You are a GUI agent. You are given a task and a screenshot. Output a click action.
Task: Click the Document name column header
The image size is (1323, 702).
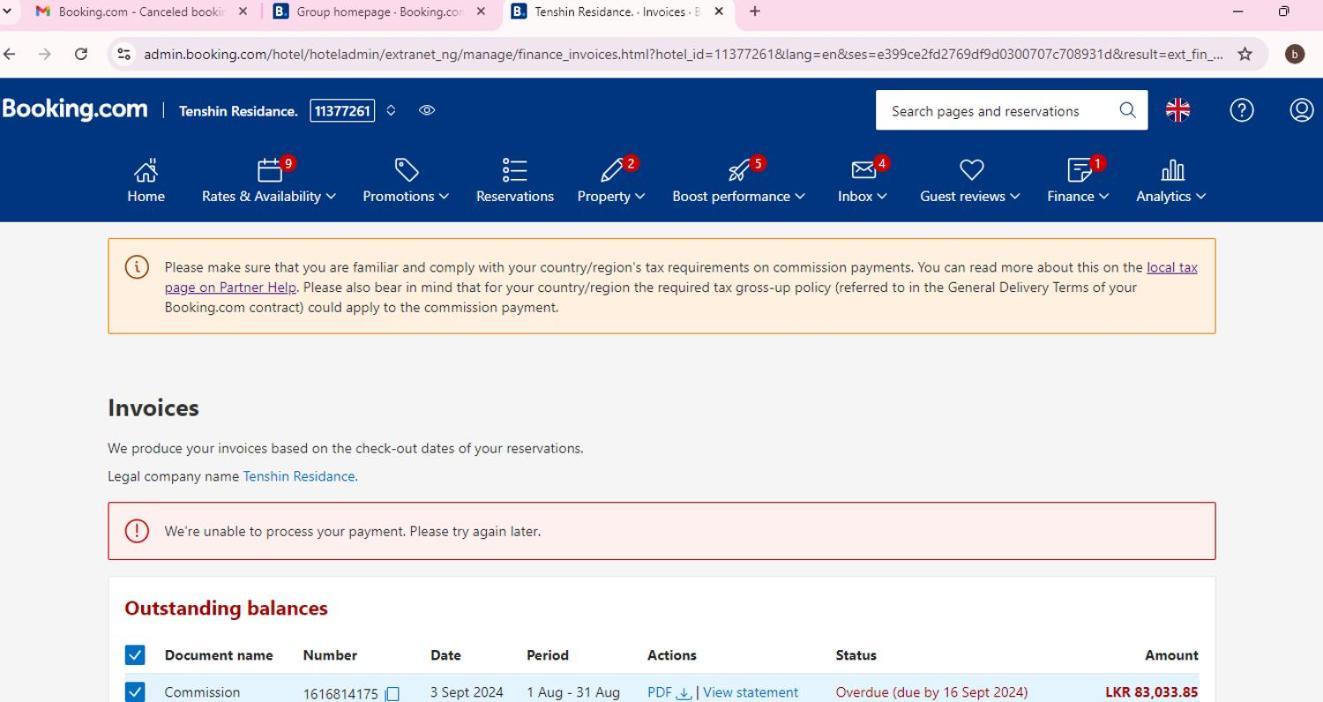click(219, 655)
